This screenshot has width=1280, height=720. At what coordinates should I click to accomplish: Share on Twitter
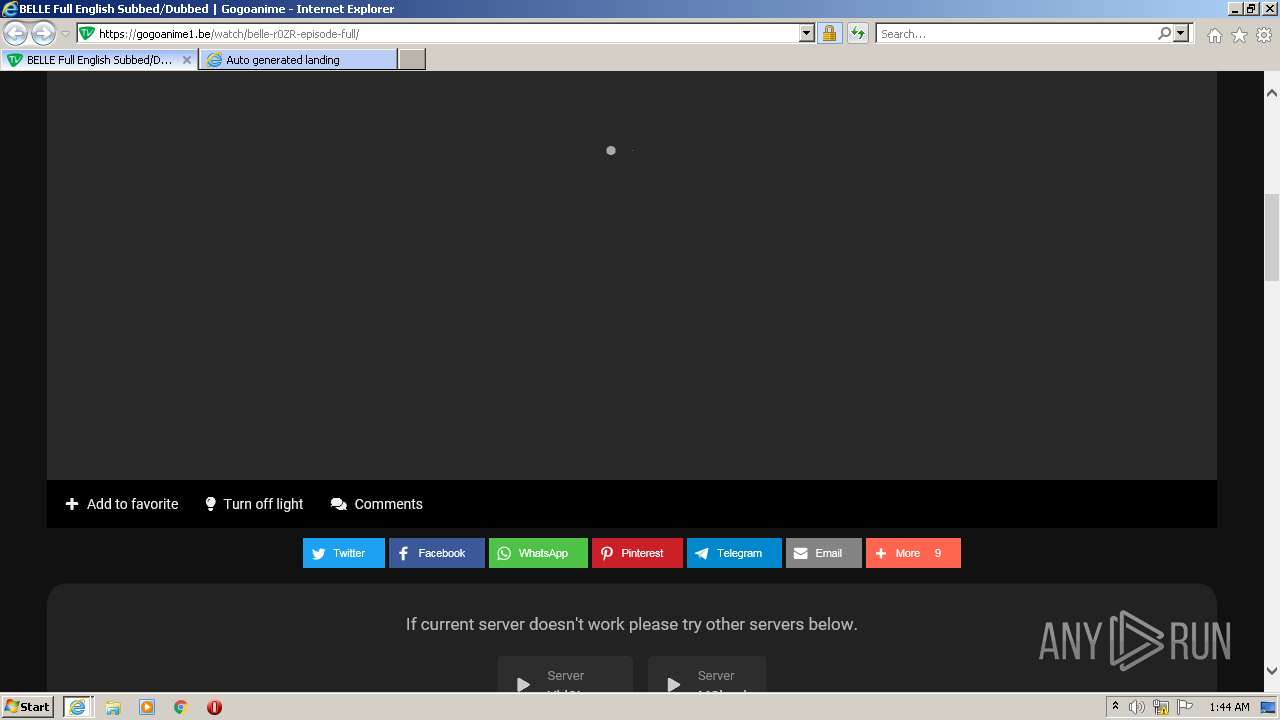344,553
